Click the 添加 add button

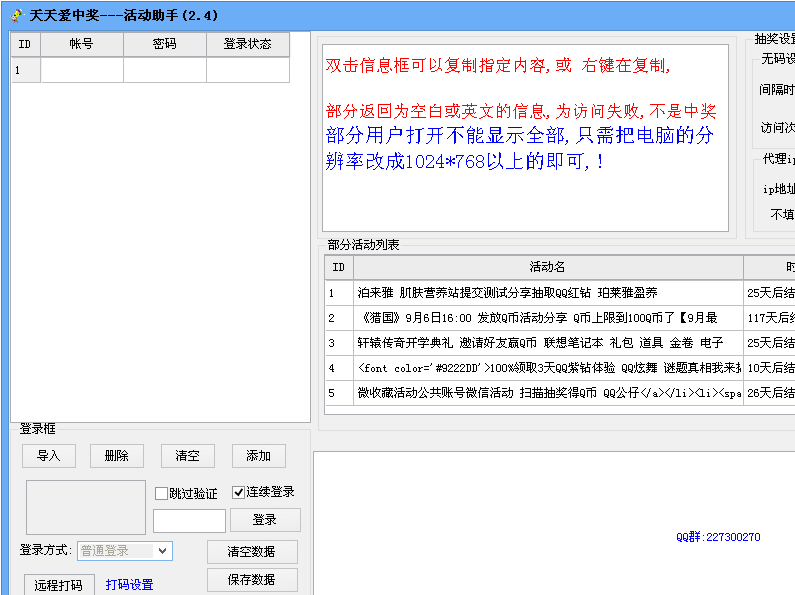coord(259,456)
